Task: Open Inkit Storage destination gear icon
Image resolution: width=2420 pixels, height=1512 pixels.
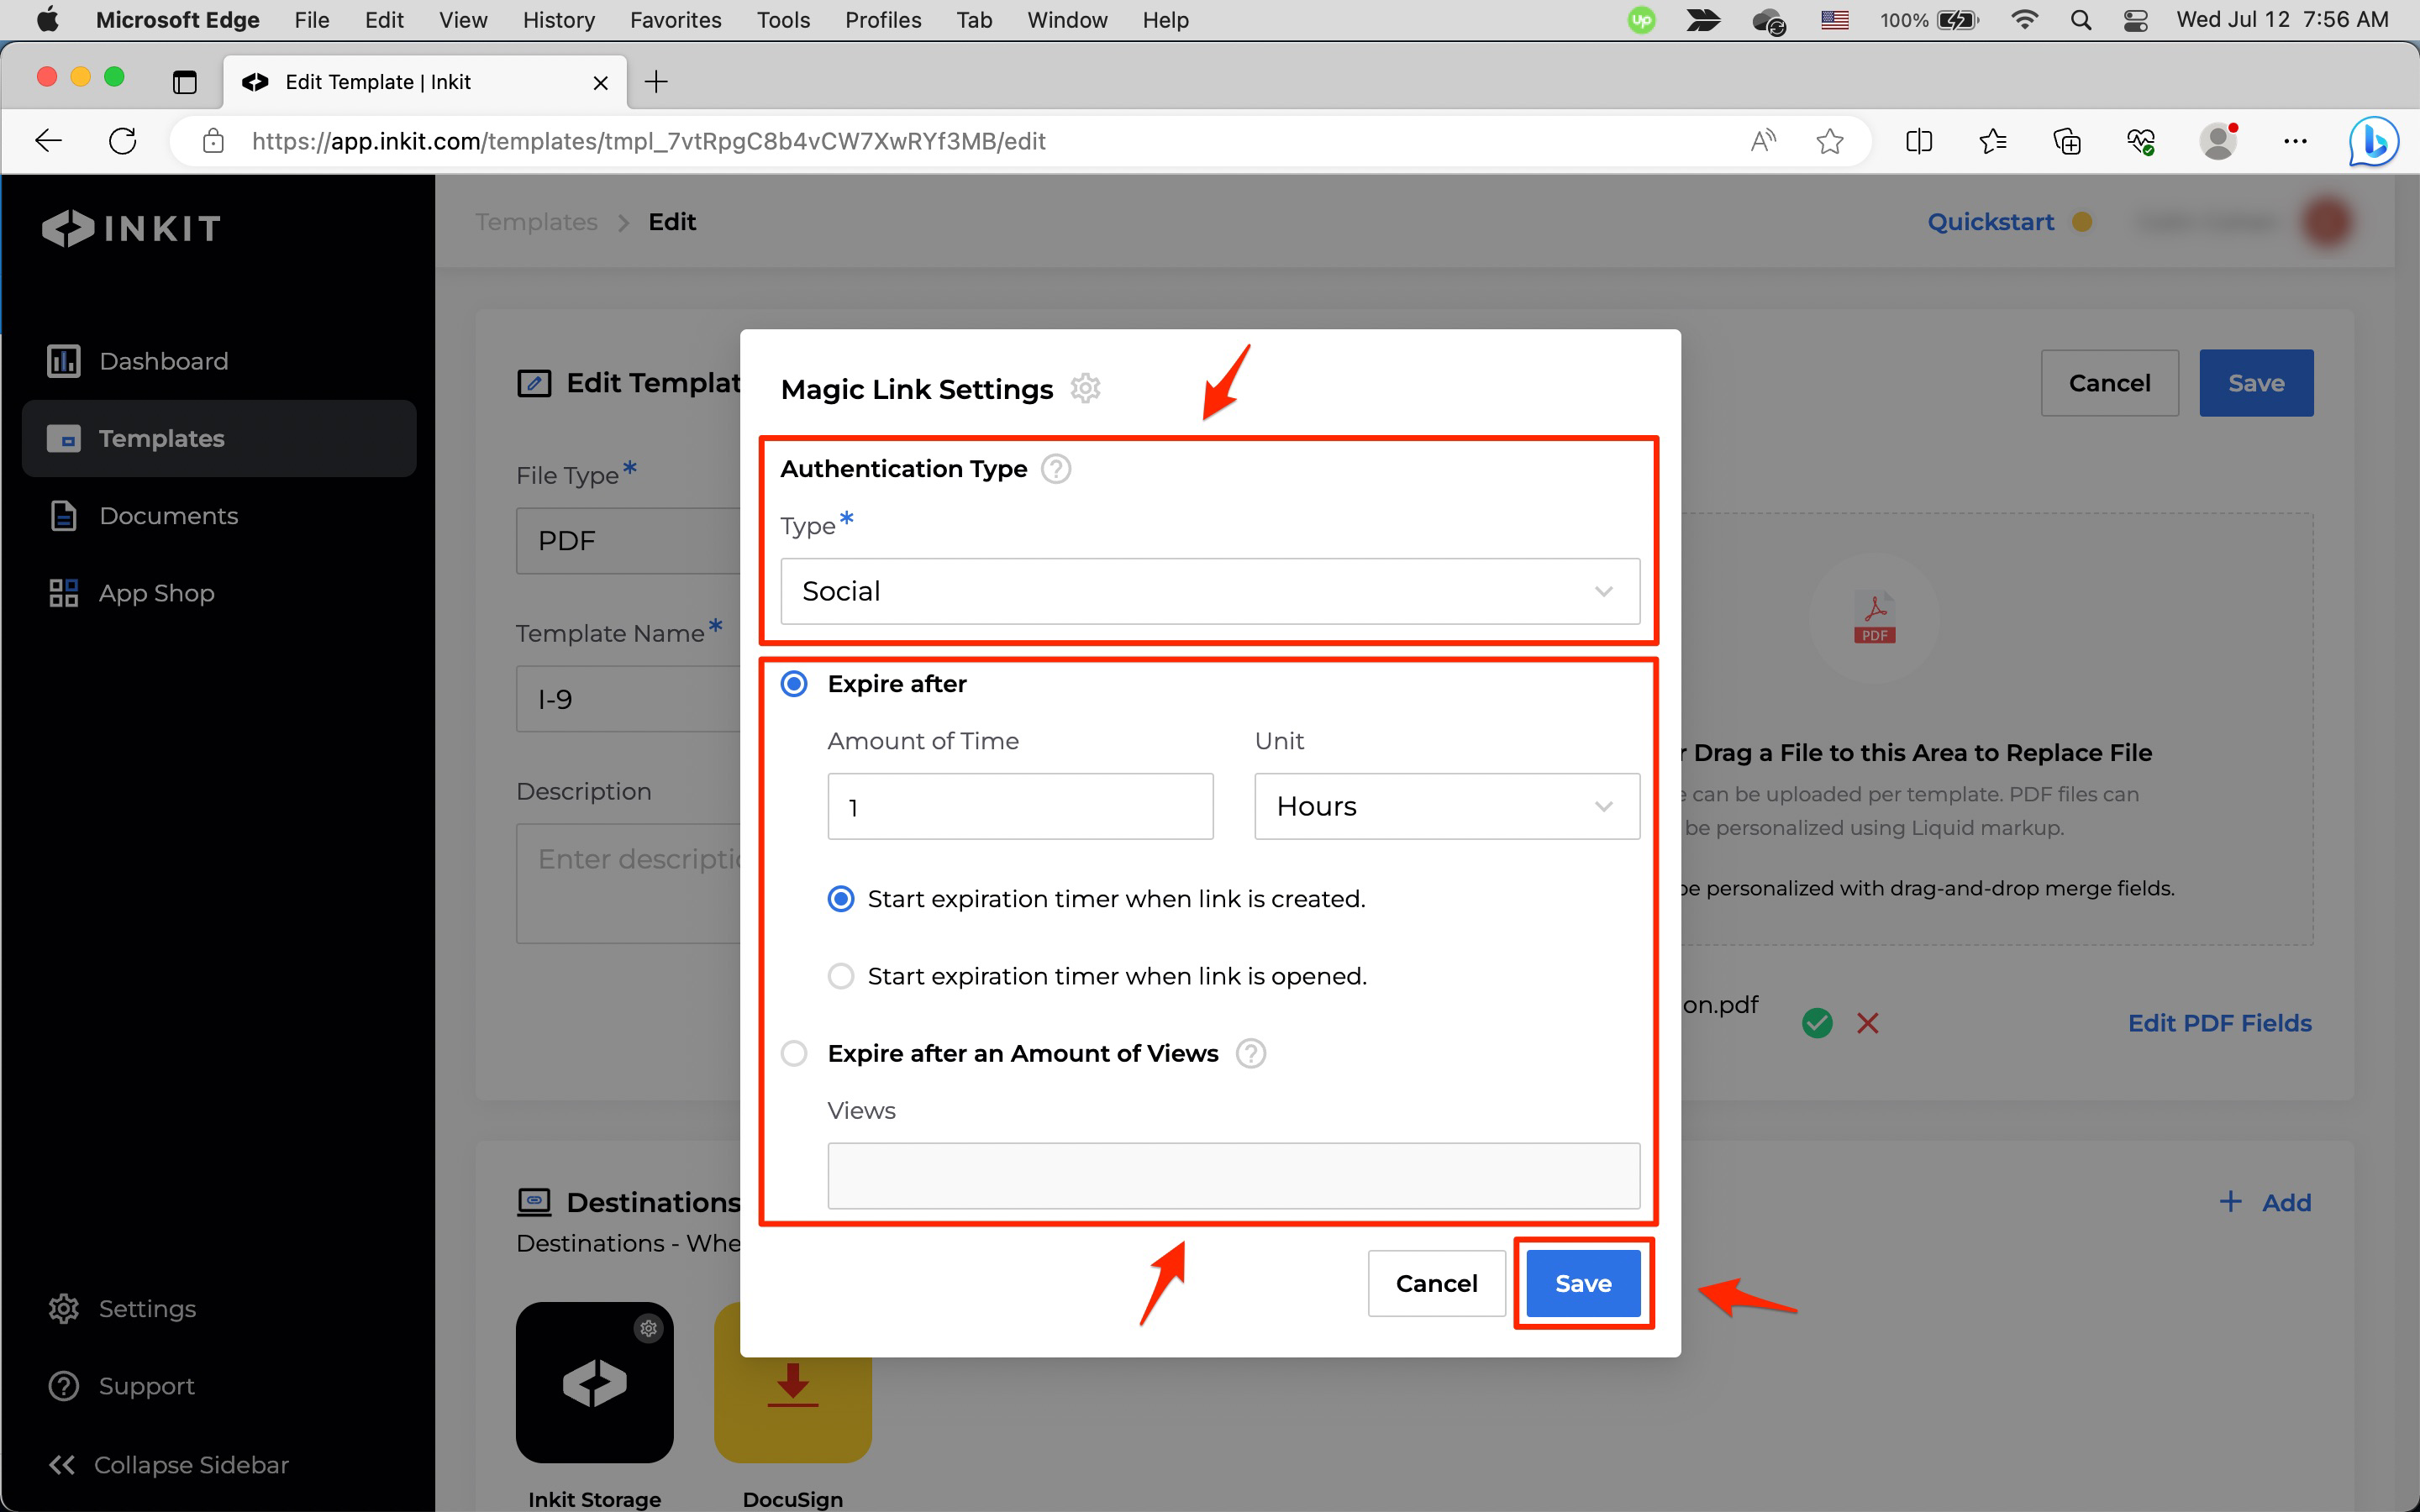Action: [648, 1328]
